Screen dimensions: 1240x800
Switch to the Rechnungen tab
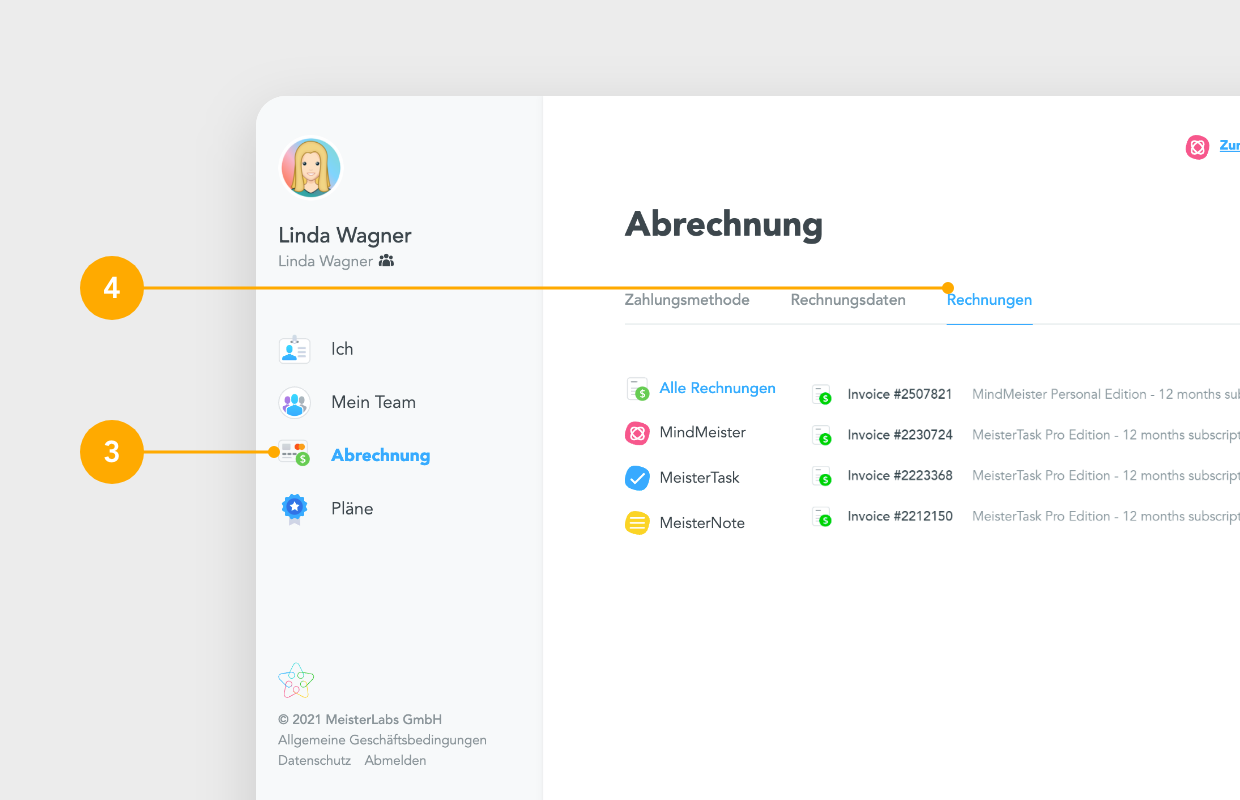[989, 300]
